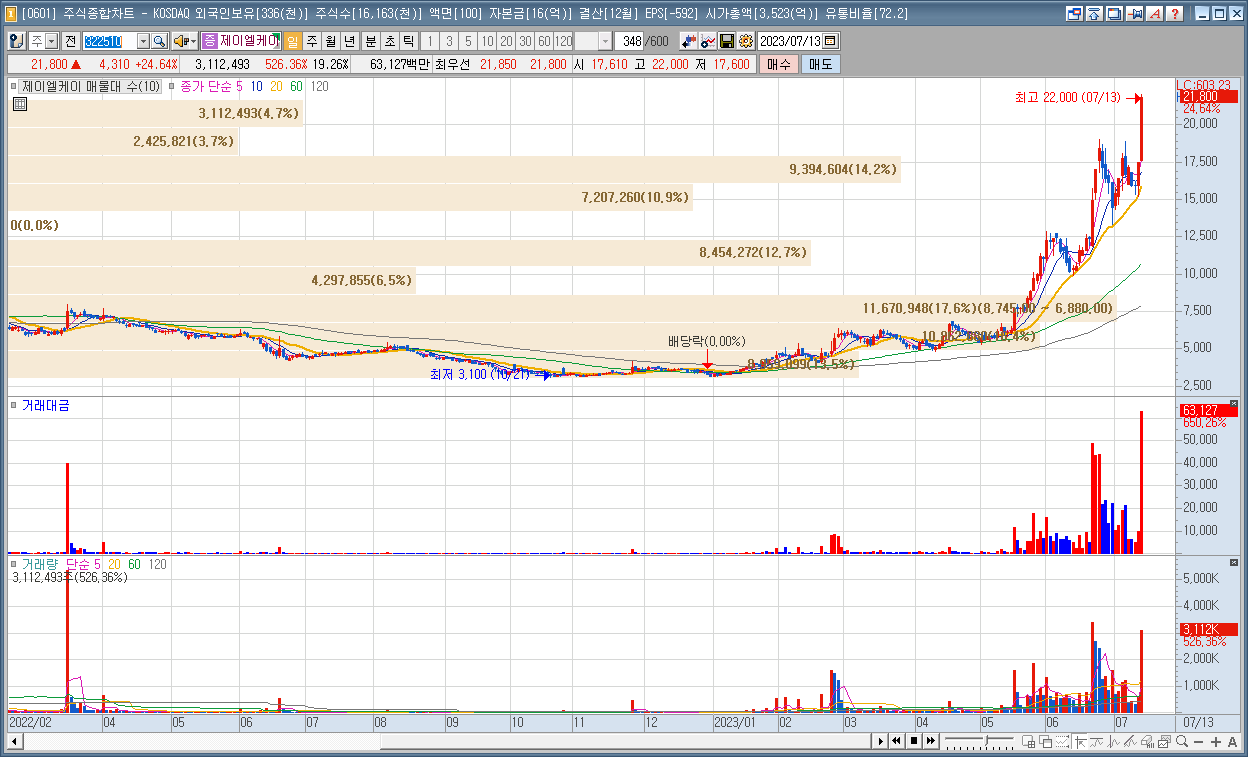Click the 거래대금 panel label
This screenshot has width=1248, height=757.
pyautogui.click(x=45, y=405)
